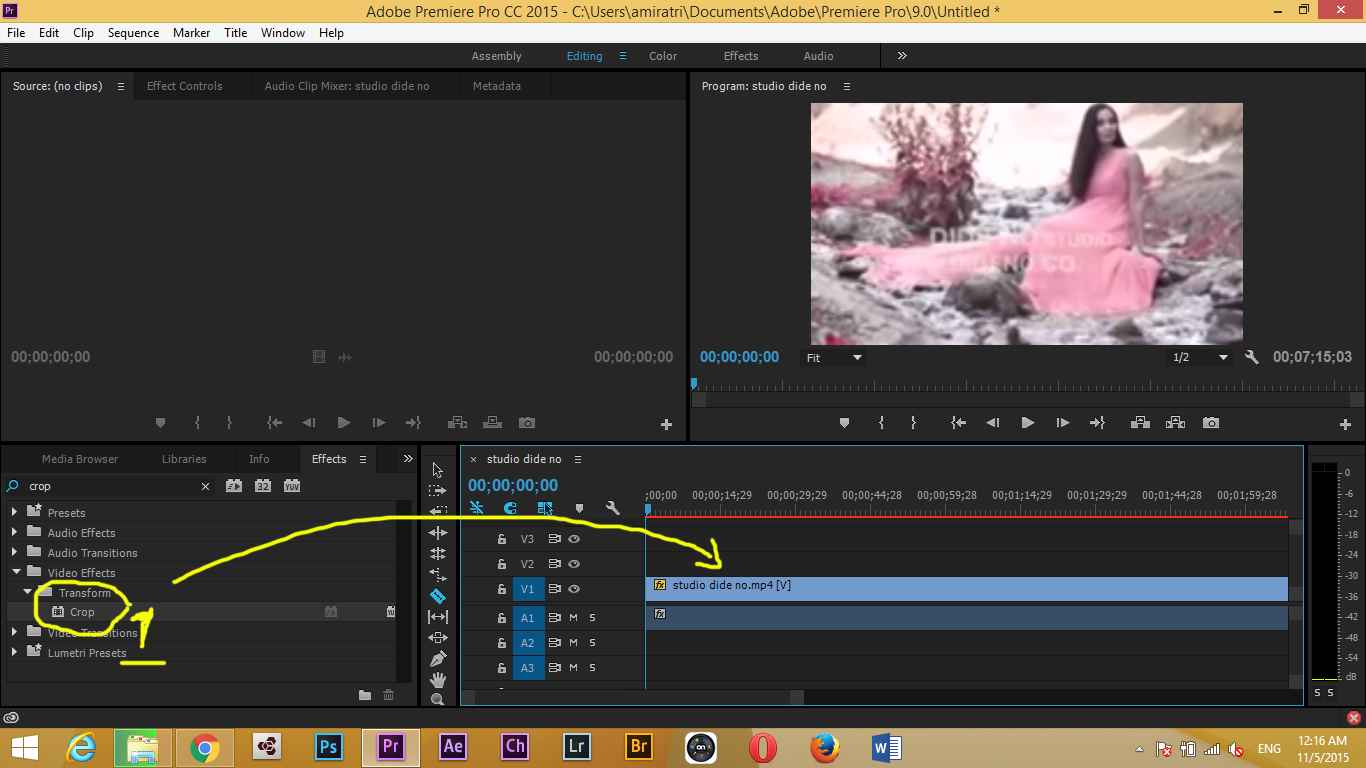Click the timeline playhead position timecode
Screen dimensions: 1366x768
(513, 485)
